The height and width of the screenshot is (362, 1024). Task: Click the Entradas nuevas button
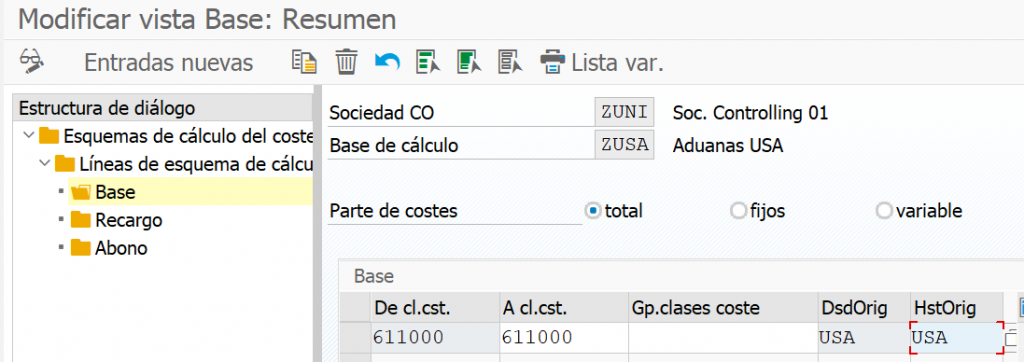click(x=168, y=63)
